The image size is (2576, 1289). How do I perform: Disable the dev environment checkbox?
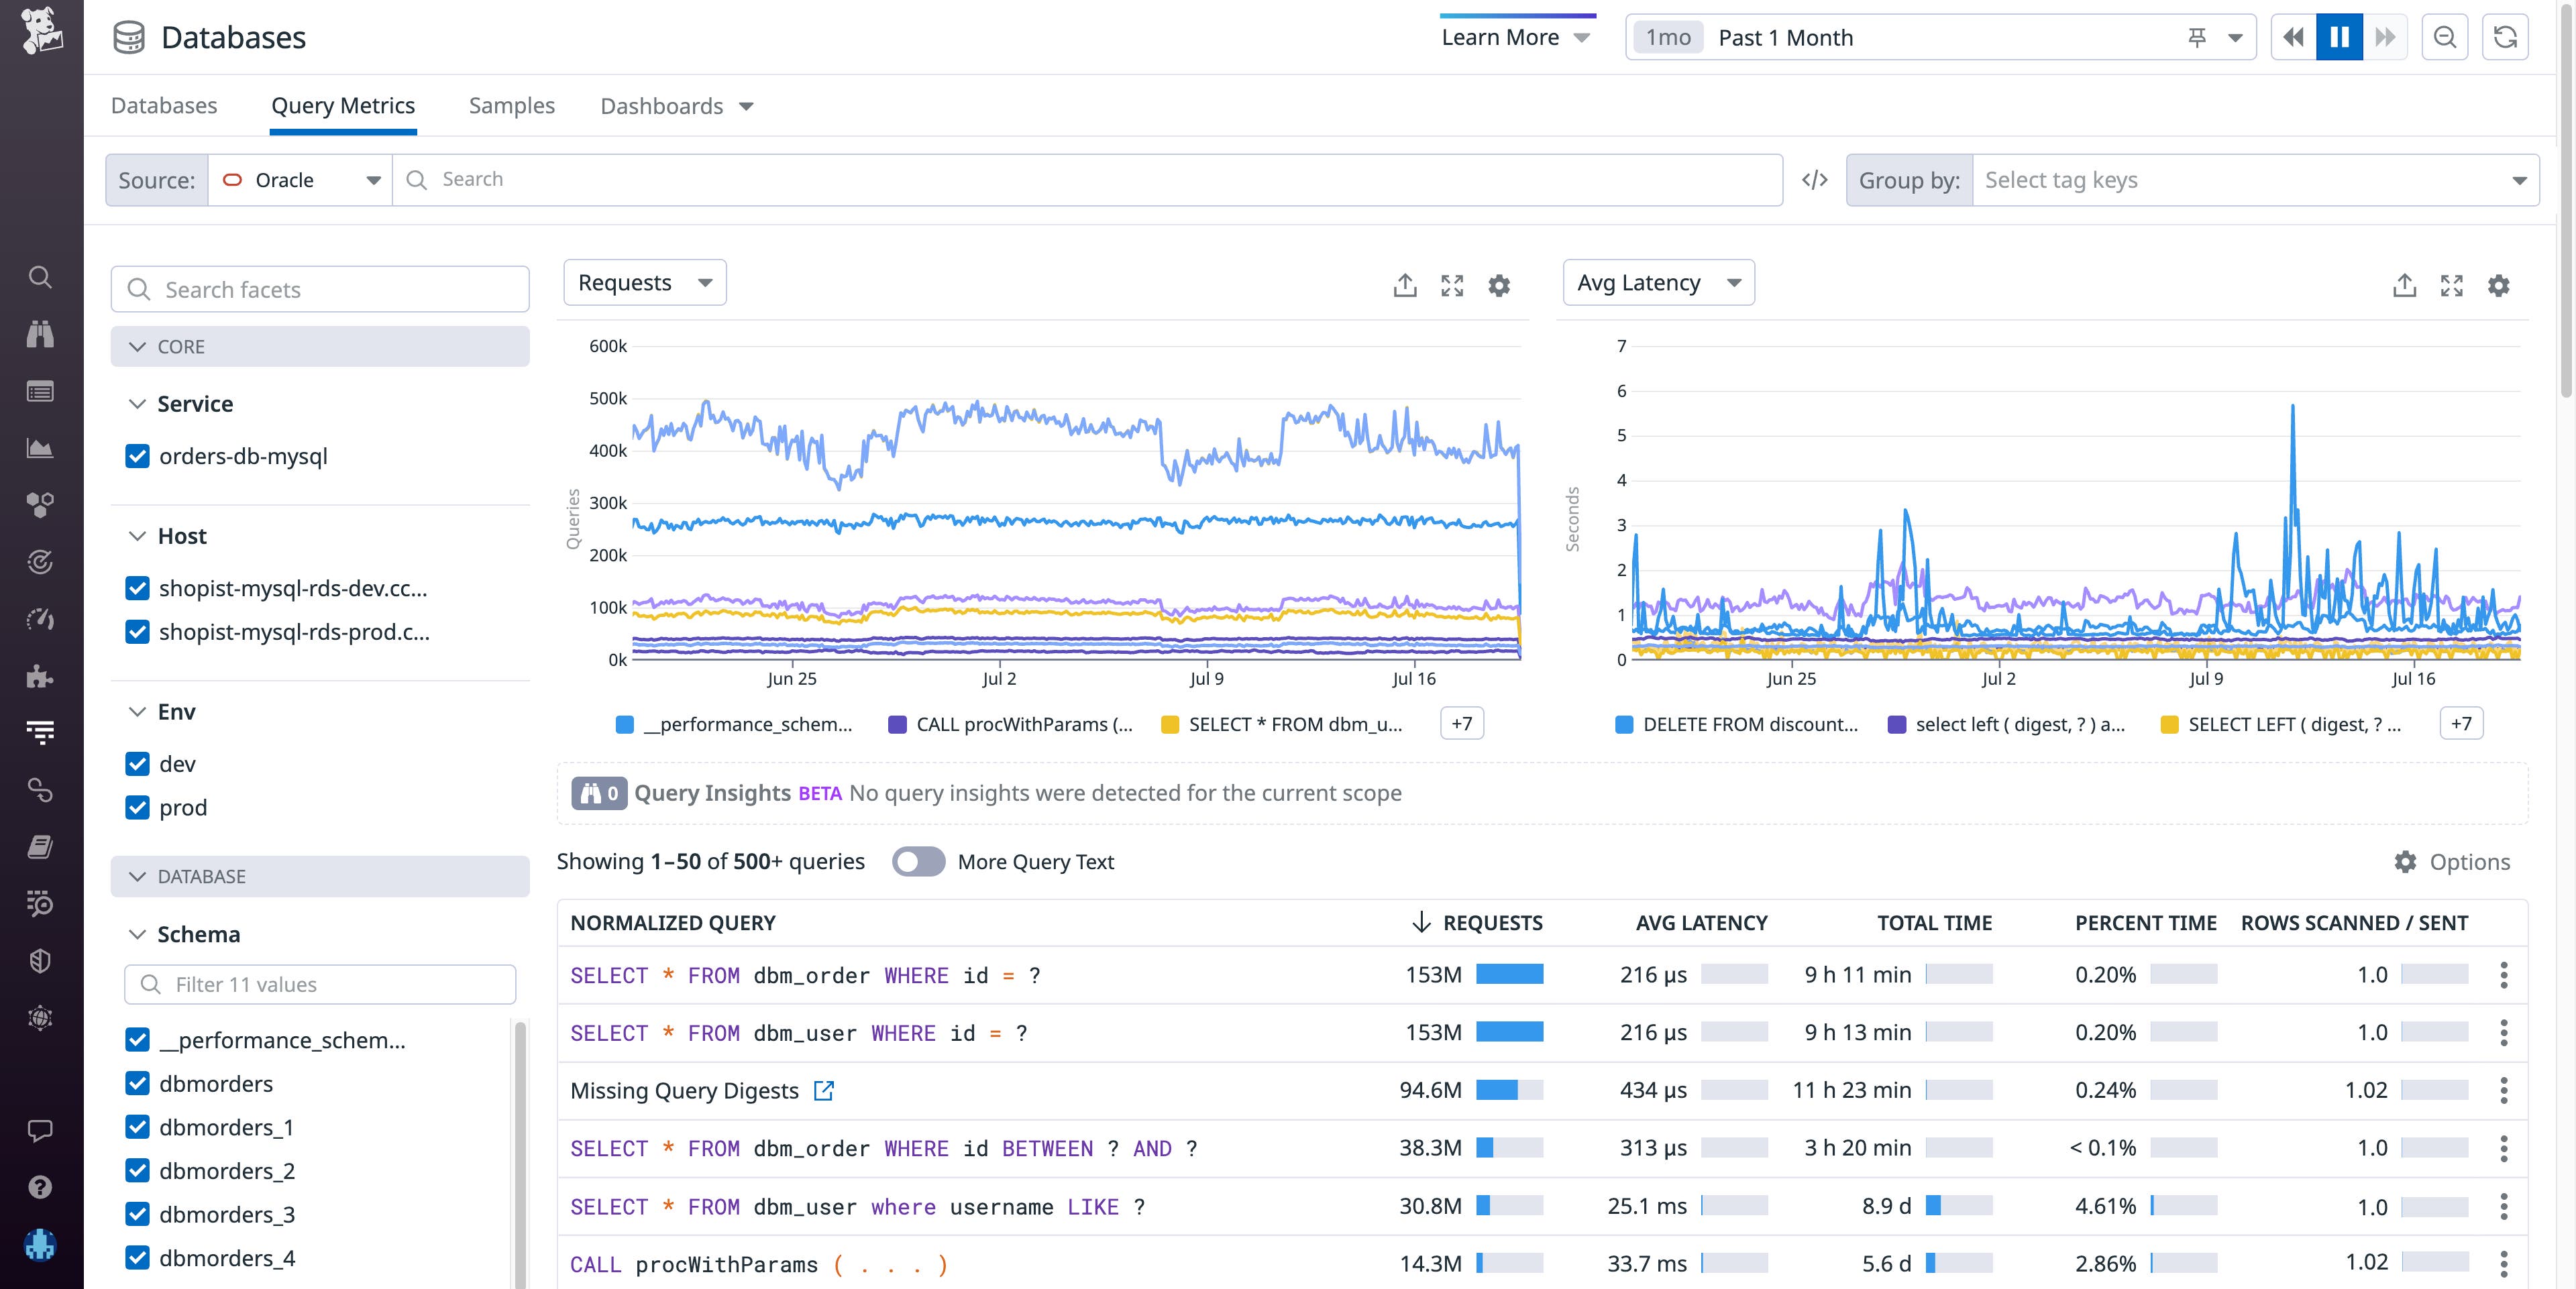[137, 765]
